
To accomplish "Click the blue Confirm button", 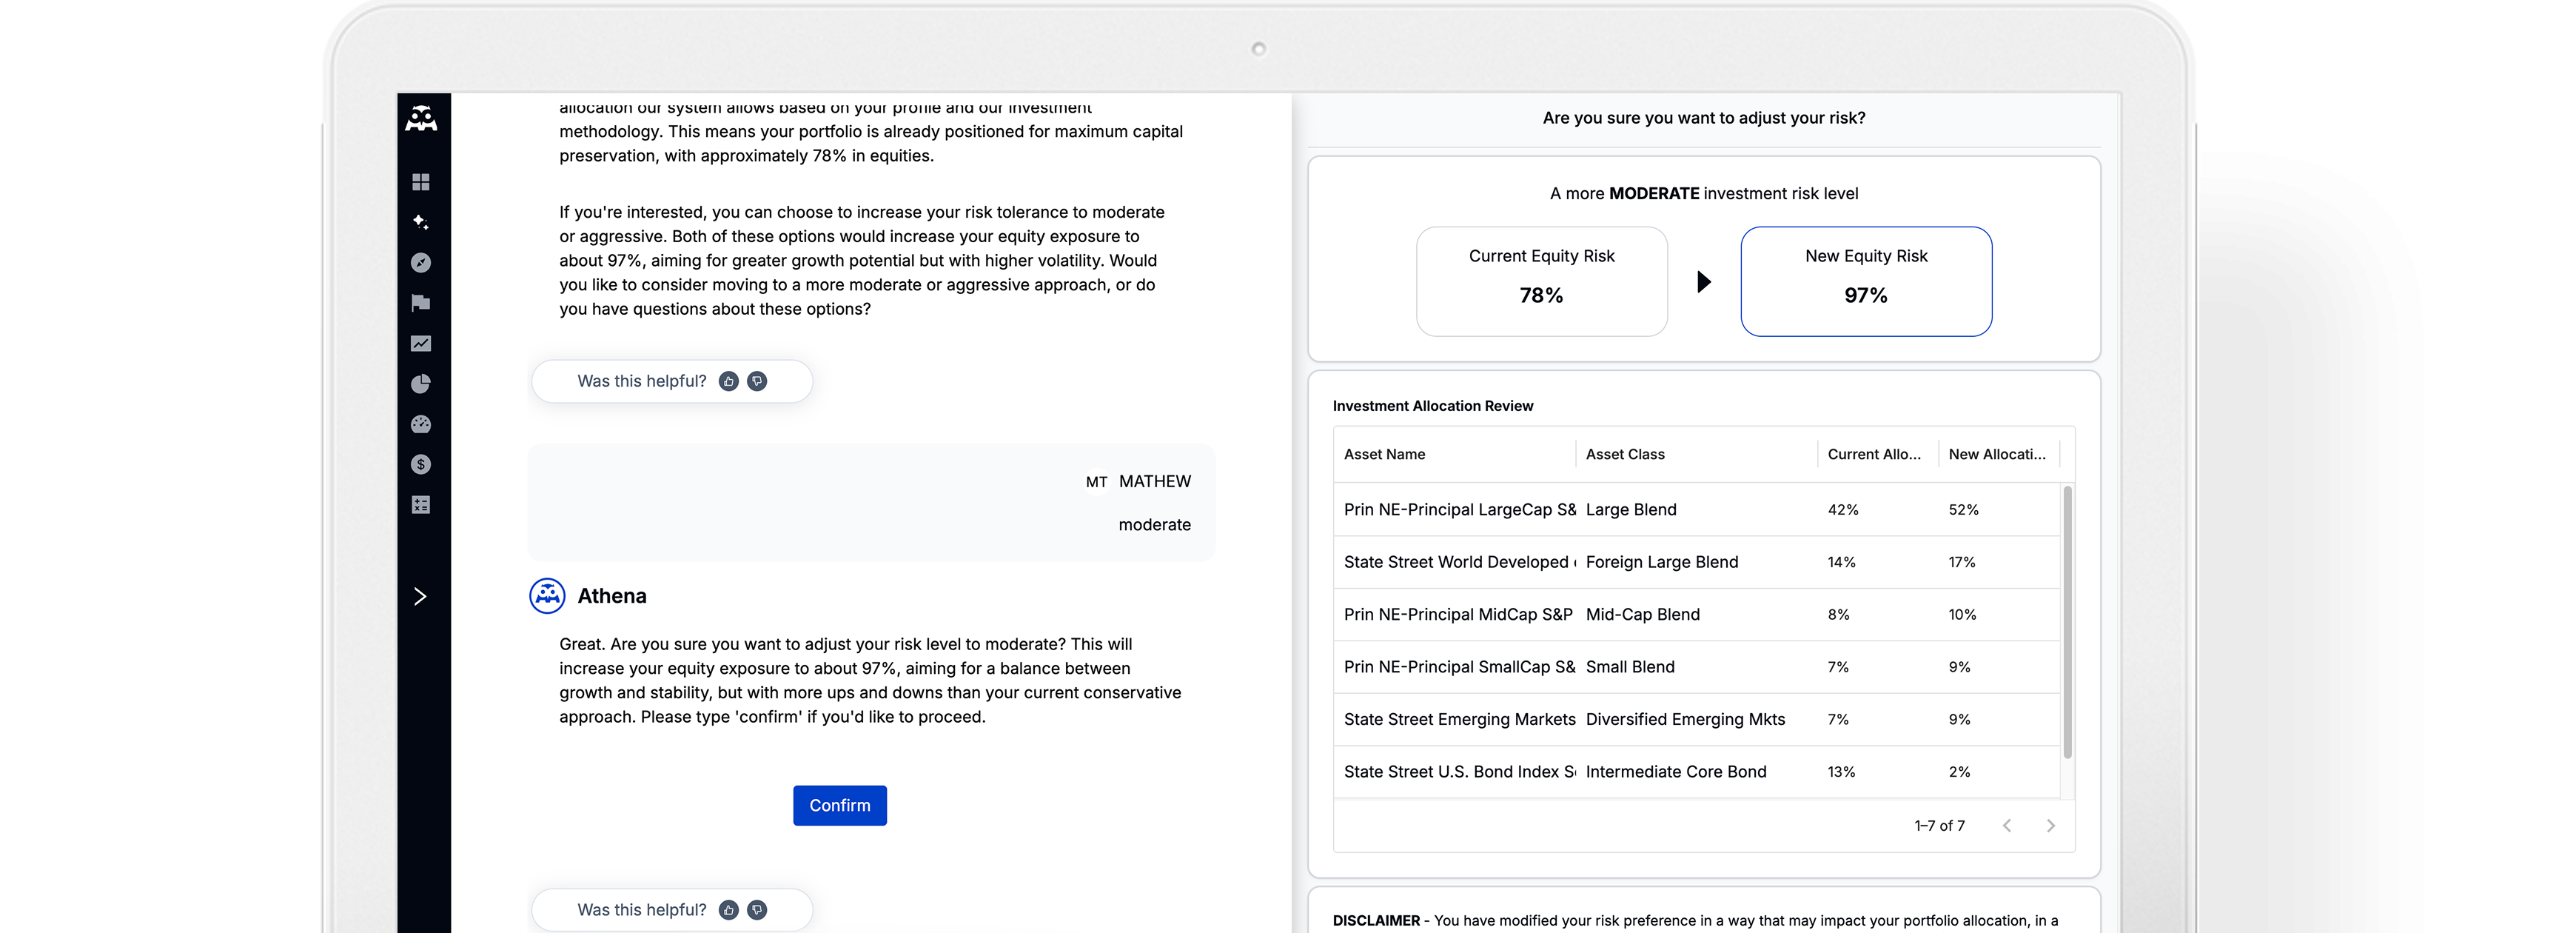I will point(840,806).
